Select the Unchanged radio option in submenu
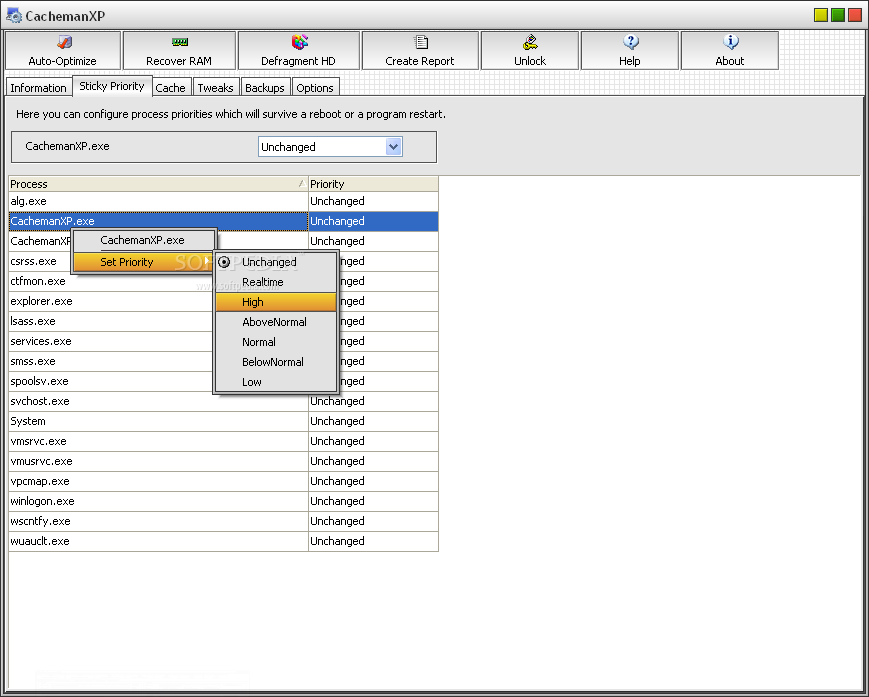Screen dimensions: 869x697 point(276,262)
